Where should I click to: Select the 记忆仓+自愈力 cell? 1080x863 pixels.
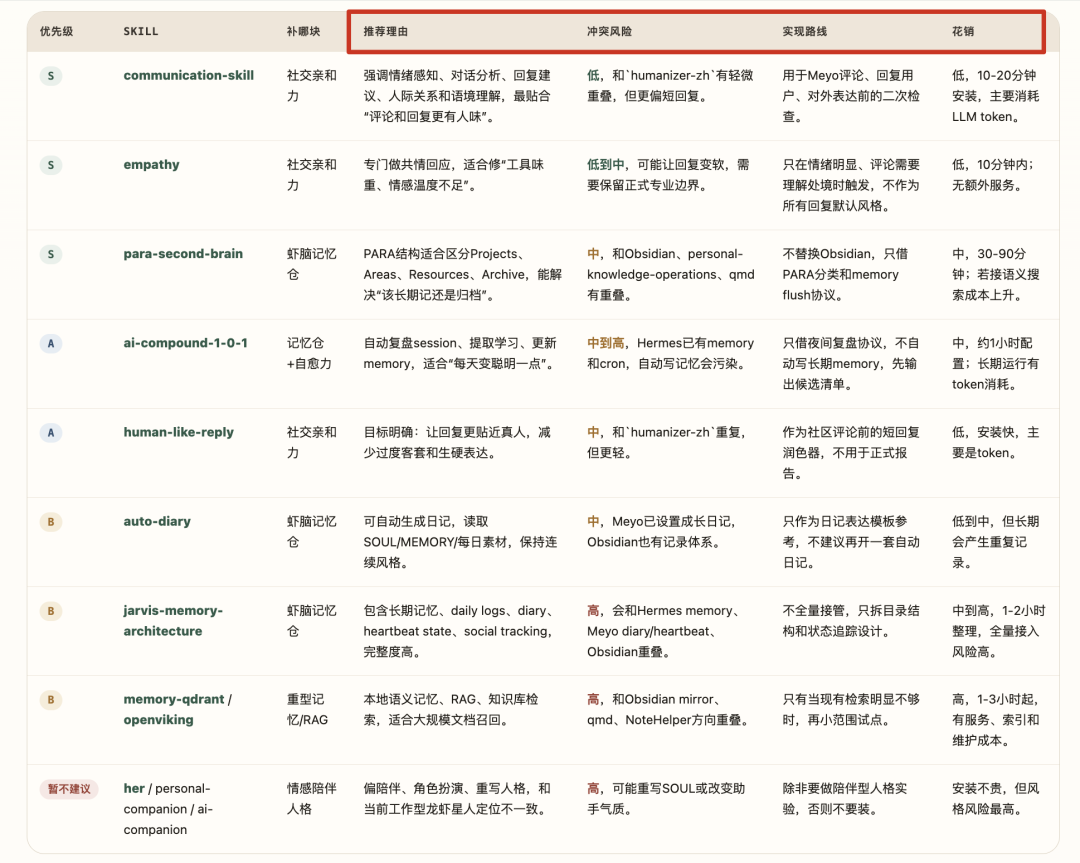tap(309, 353)
